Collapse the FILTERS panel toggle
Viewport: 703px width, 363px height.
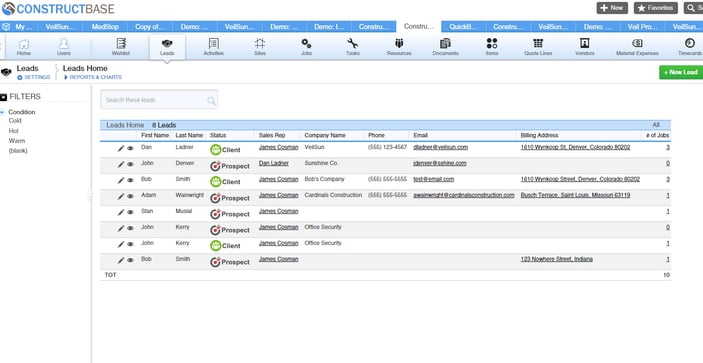click(x=4, y=97)
